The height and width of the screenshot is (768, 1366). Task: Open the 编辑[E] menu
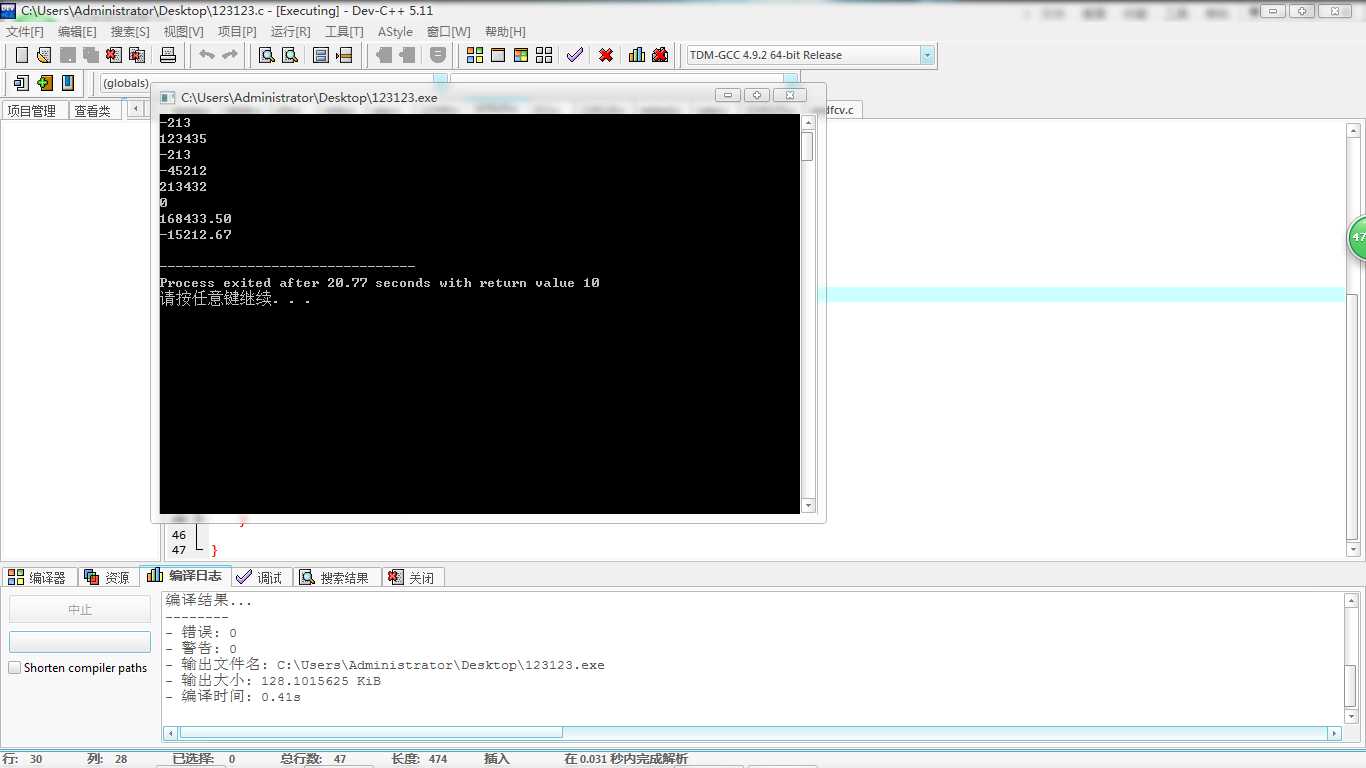coord(77,32)
